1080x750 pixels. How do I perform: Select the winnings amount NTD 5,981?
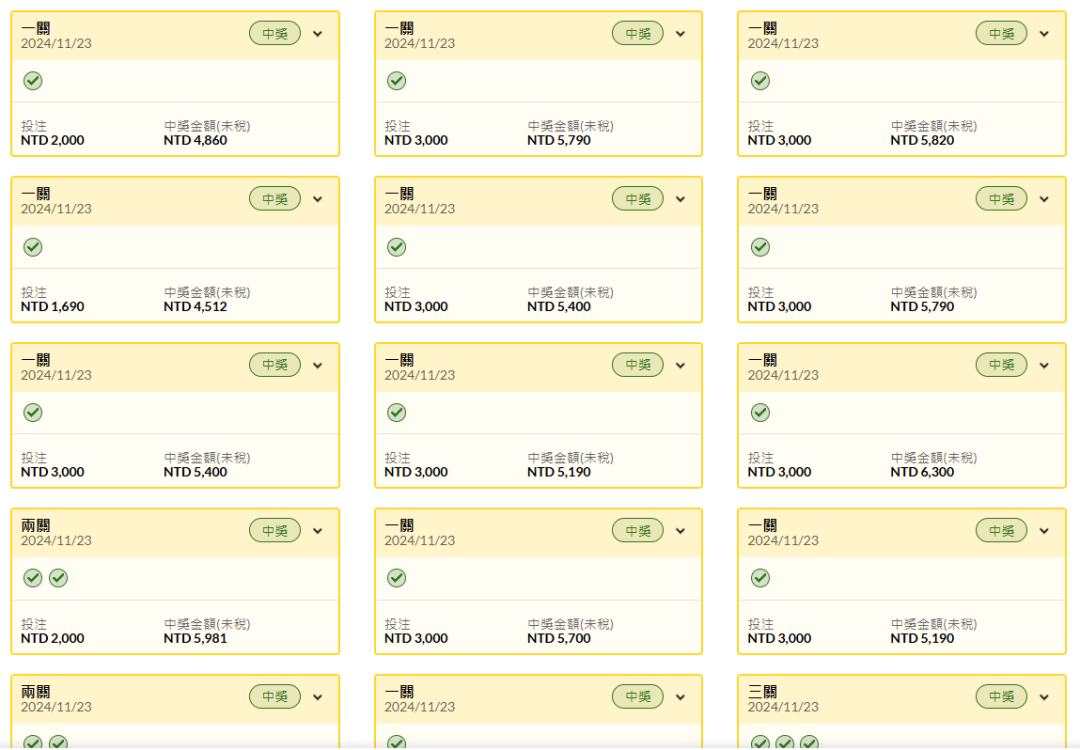tap(196, 638)
